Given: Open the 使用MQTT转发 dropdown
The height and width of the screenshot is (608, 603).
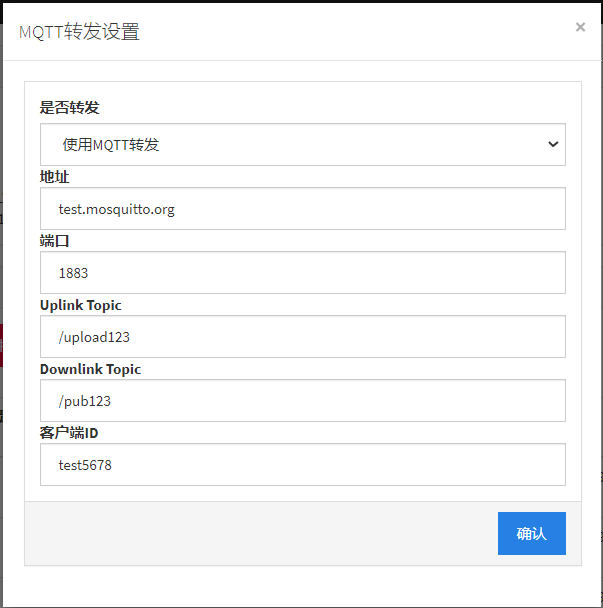Looking at the screenshot, I should point(302,145).
